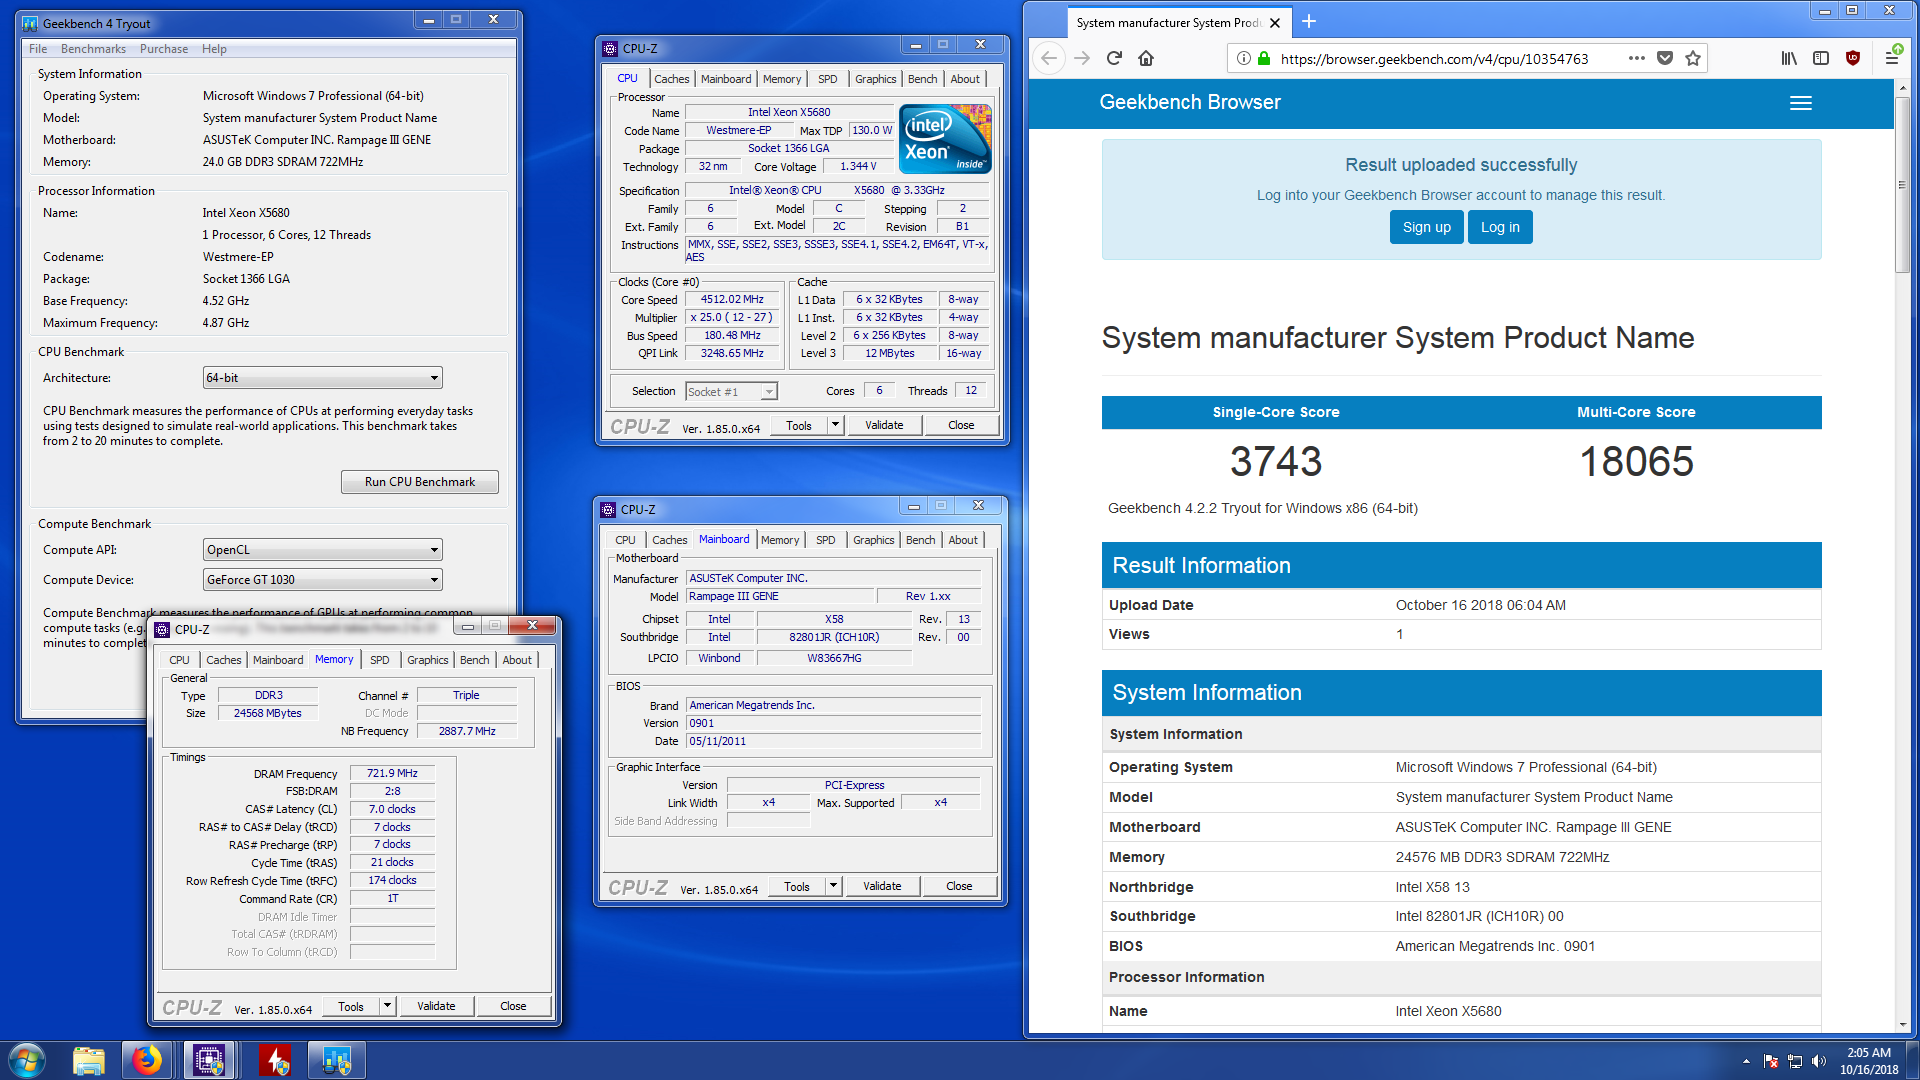
Task: Open Help menu in Geekbench
Action: (x=214, y=49)
